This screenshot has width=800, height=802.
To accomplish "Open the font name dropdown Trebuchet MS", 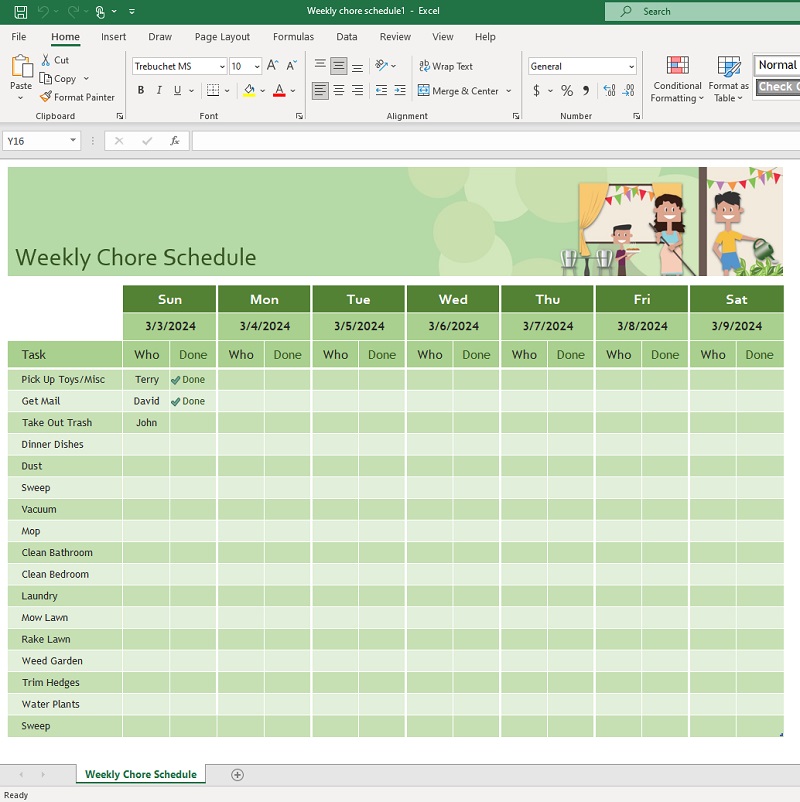I will click(x=222, y=67).
